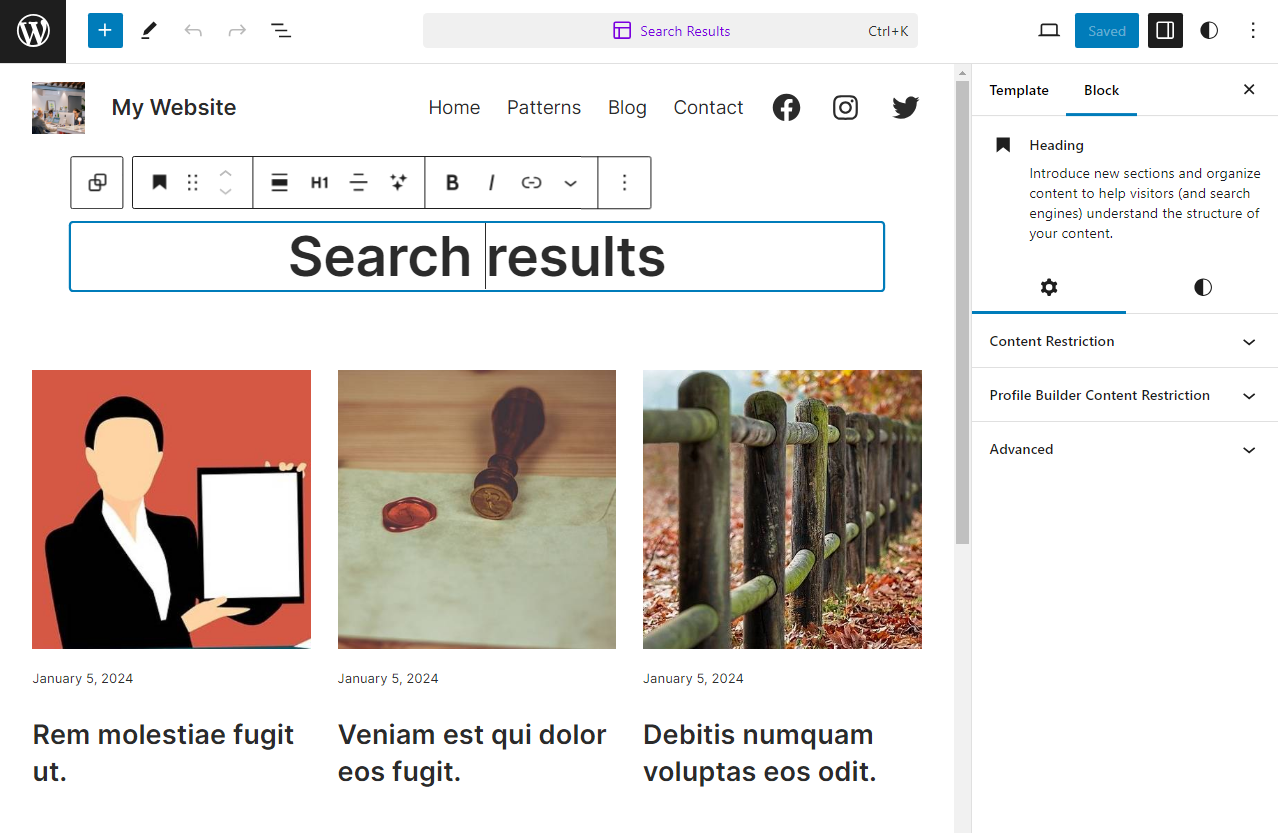The image size is (1278, 833).
Task: Switch to the Template tab
Action: point(1019,90)
